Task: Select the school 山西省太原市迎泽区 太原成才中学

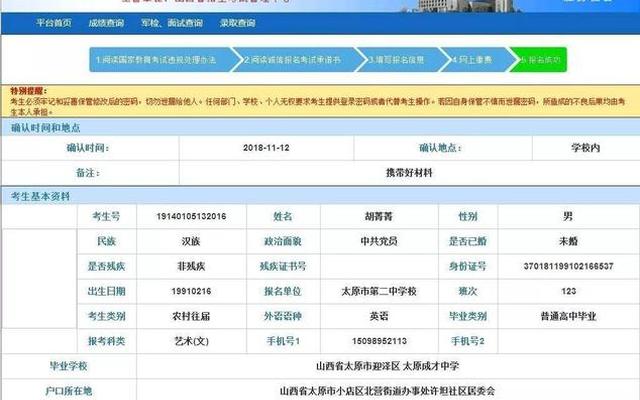Action: [387, 366]
